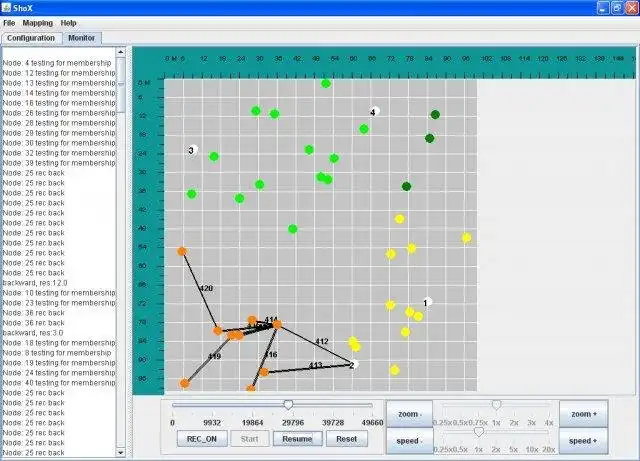Click the edge label 420
The height and width of the screenshot is (461, 640).
206,288
